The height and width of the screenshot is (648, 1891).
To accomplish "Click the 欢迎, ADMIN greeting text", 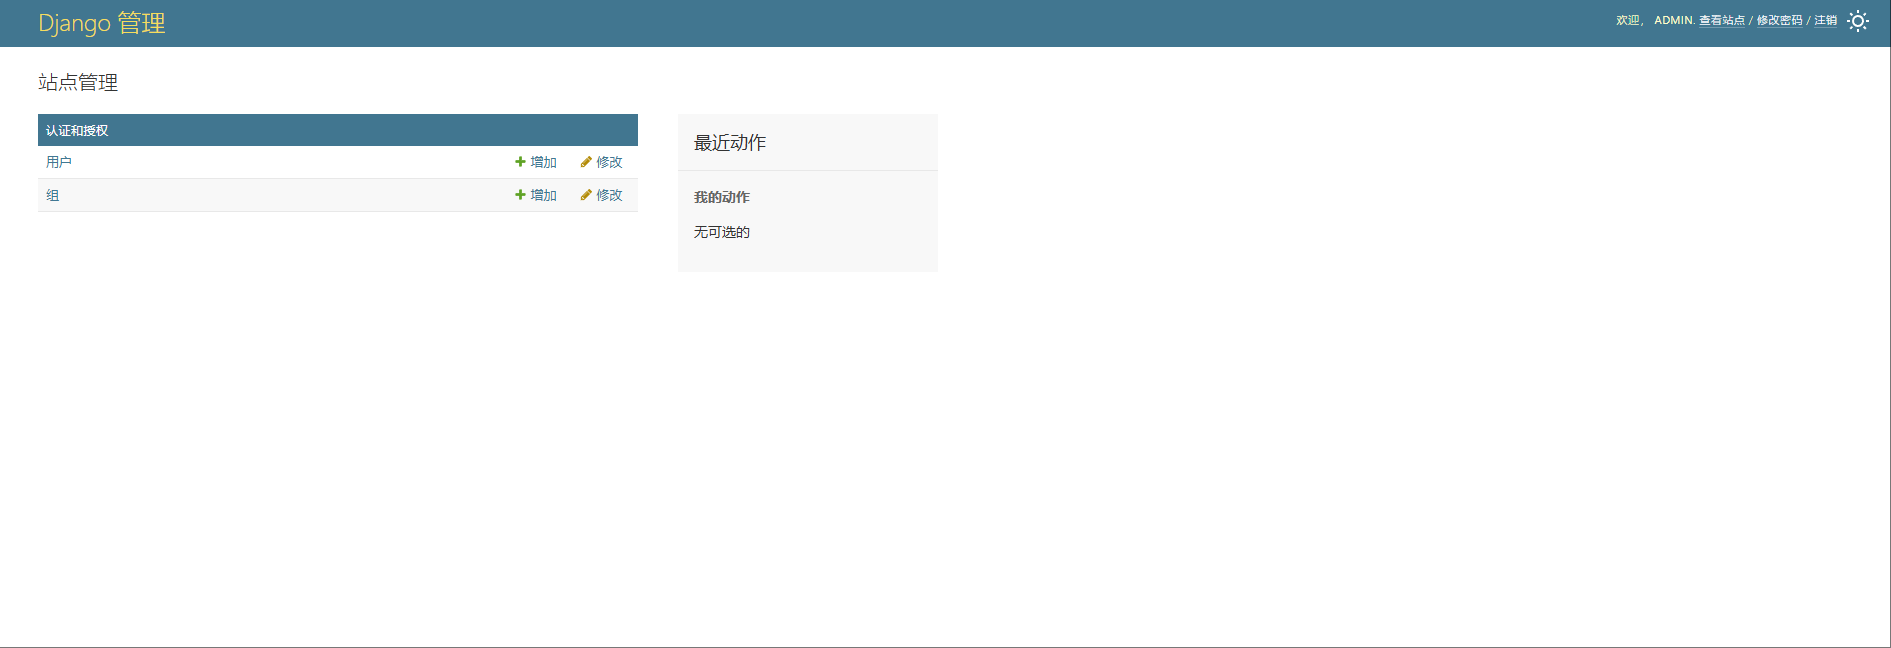I will (x=1653, y=21).
